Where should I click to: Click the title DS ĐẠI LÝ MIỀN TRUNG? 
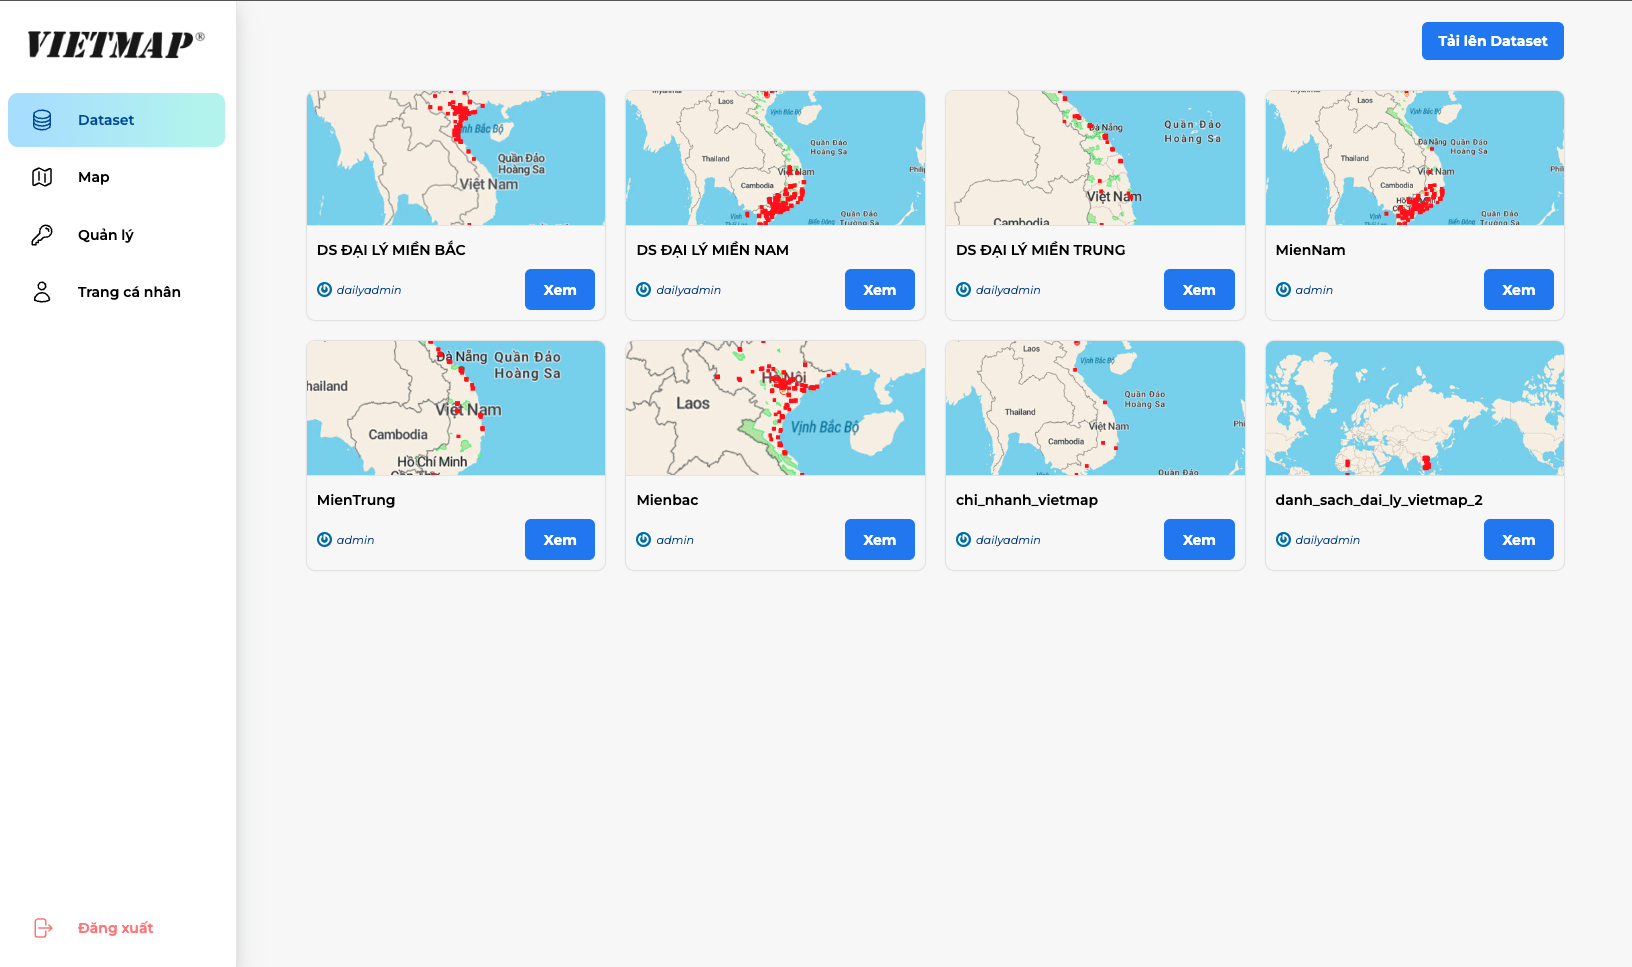click(x=1041, y=250)
